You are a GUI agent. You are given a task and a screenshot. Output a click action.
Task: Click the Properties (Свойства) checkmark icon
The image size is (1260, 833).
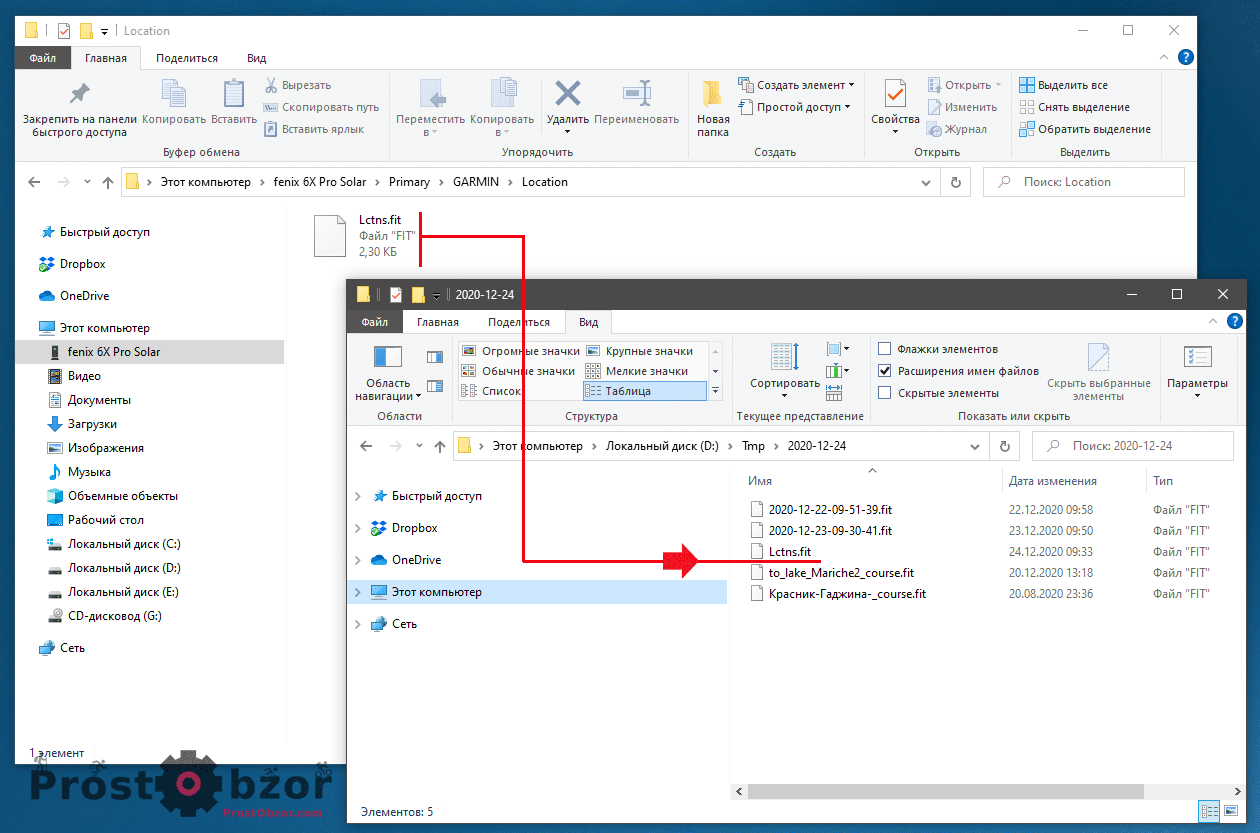tap(895, 96)
